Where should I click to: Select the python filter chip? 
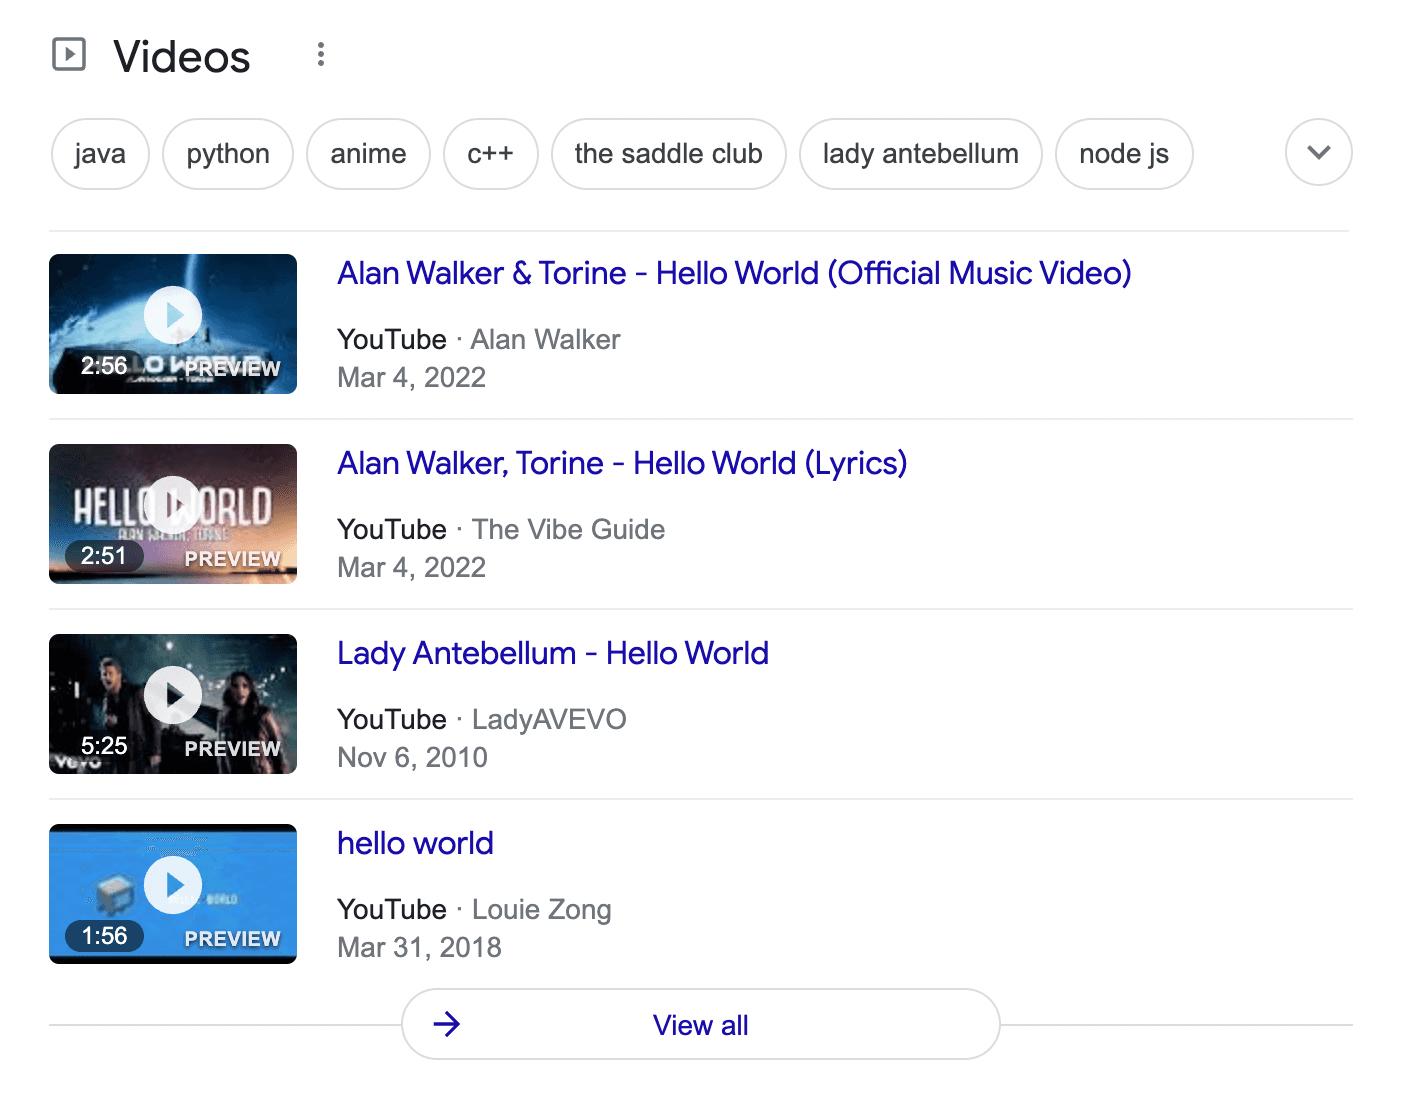228,154
